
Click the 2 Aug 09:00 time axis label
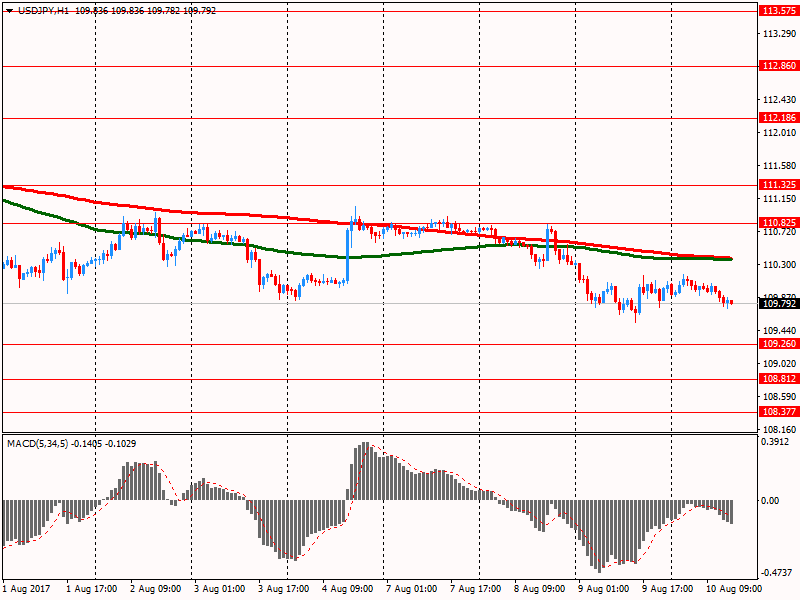(156, 589)
